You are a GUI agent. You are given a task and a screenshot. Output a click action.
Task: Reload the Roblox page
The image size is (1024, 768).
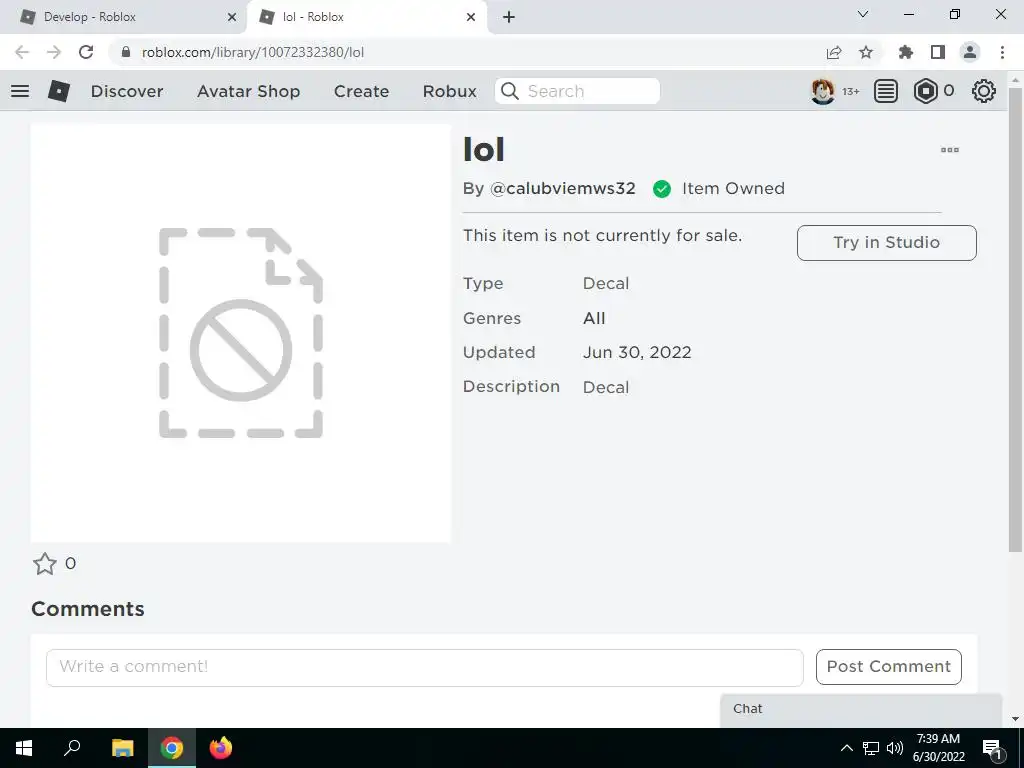click(x=86, y=52)
